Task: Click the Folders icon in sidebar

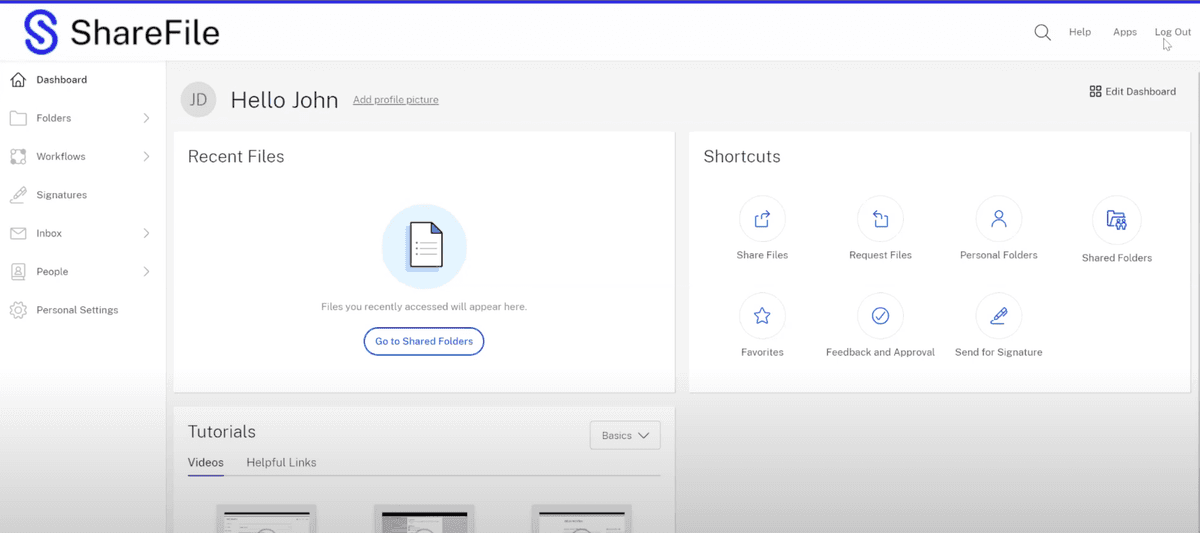Action: click(18, 118)
